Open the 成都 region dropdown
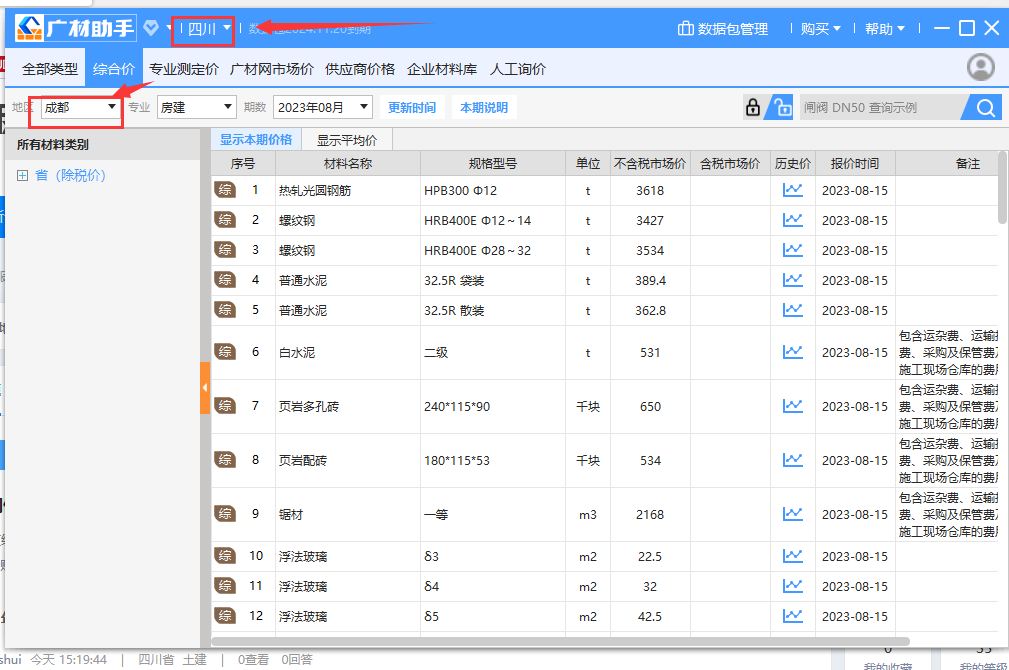The height and width of the screenshot is (670, 1009). (x=80, y=107)
